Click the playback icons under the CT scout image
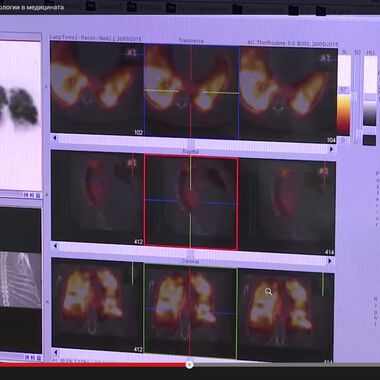The image size is (380, 380). [x=33, y=357]
